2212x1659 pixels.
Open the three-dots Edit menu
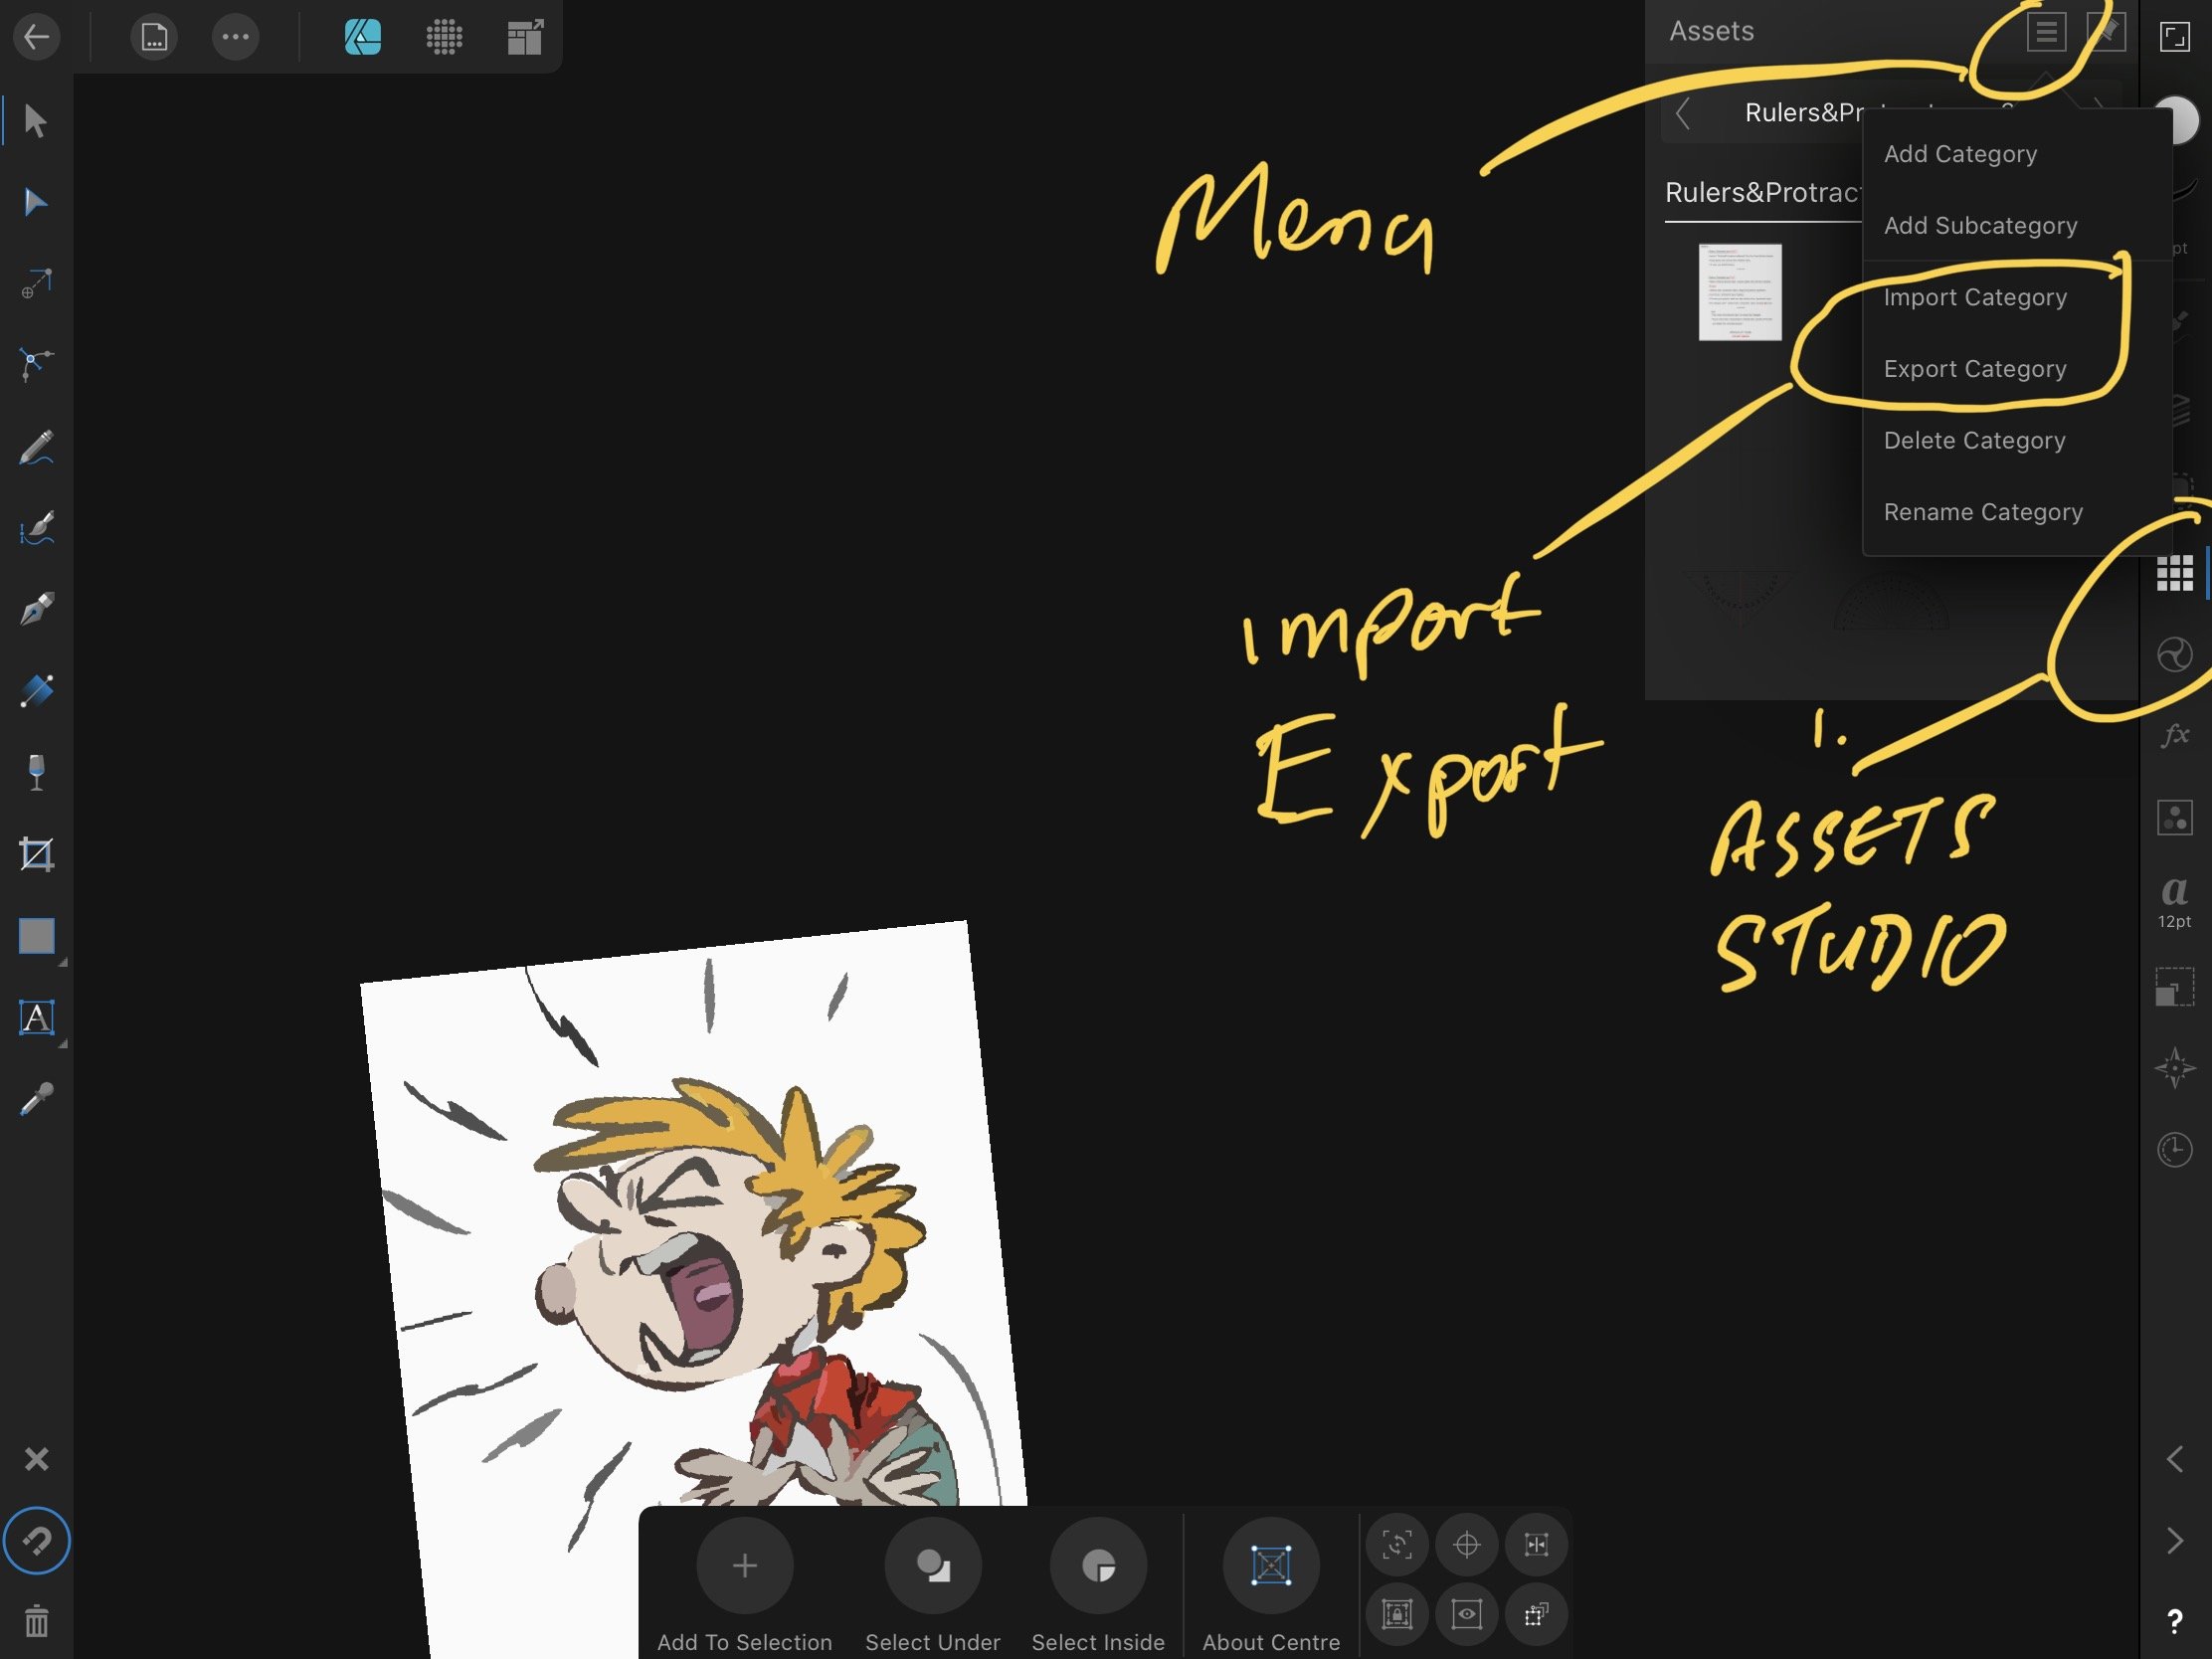(x=236, y=38)
